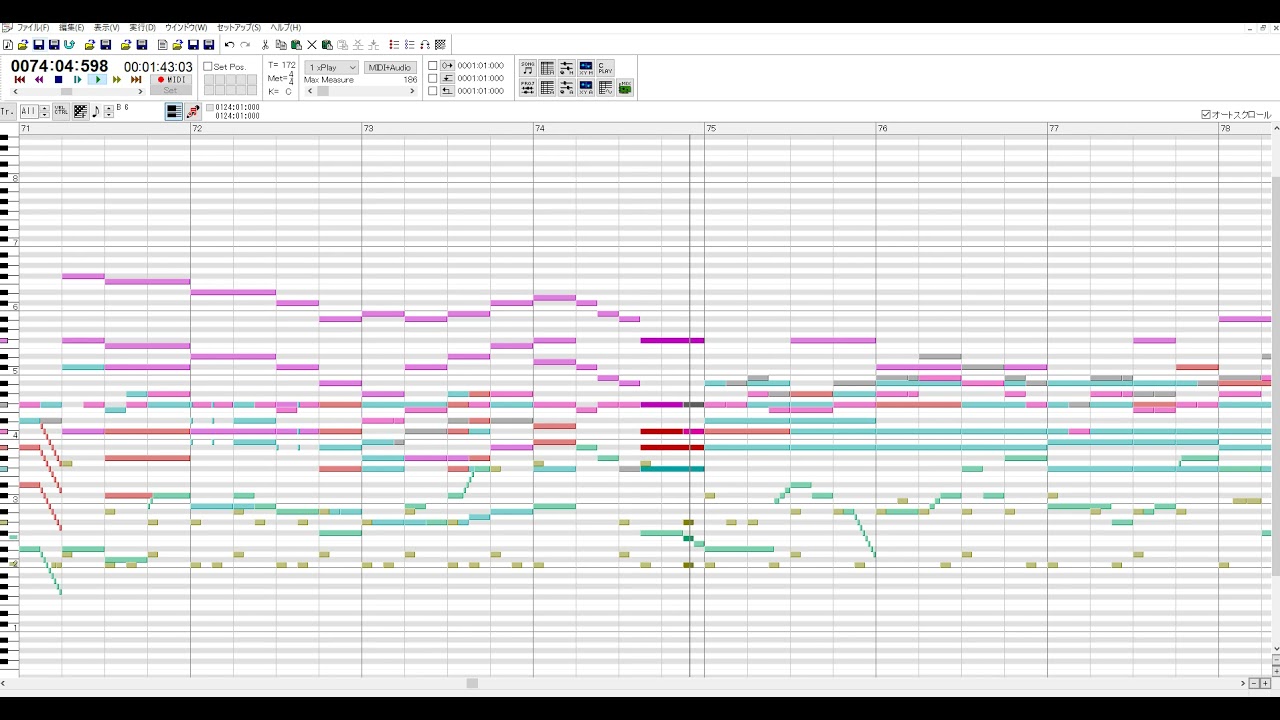The height and width of the screenshot is (720, 1280).
Task: Click the red-dot MIDI record button
Action: [x=171, y=80]
